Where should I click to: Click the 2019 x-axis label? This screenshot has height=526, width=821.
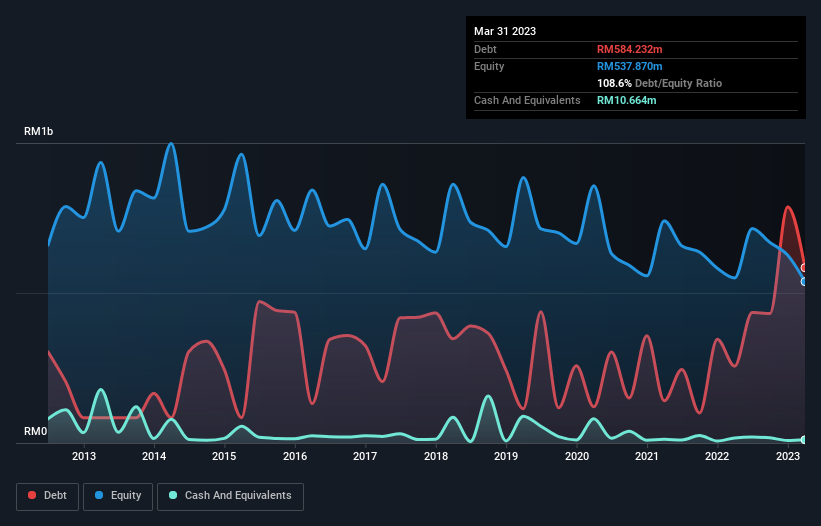coord(506,456)
